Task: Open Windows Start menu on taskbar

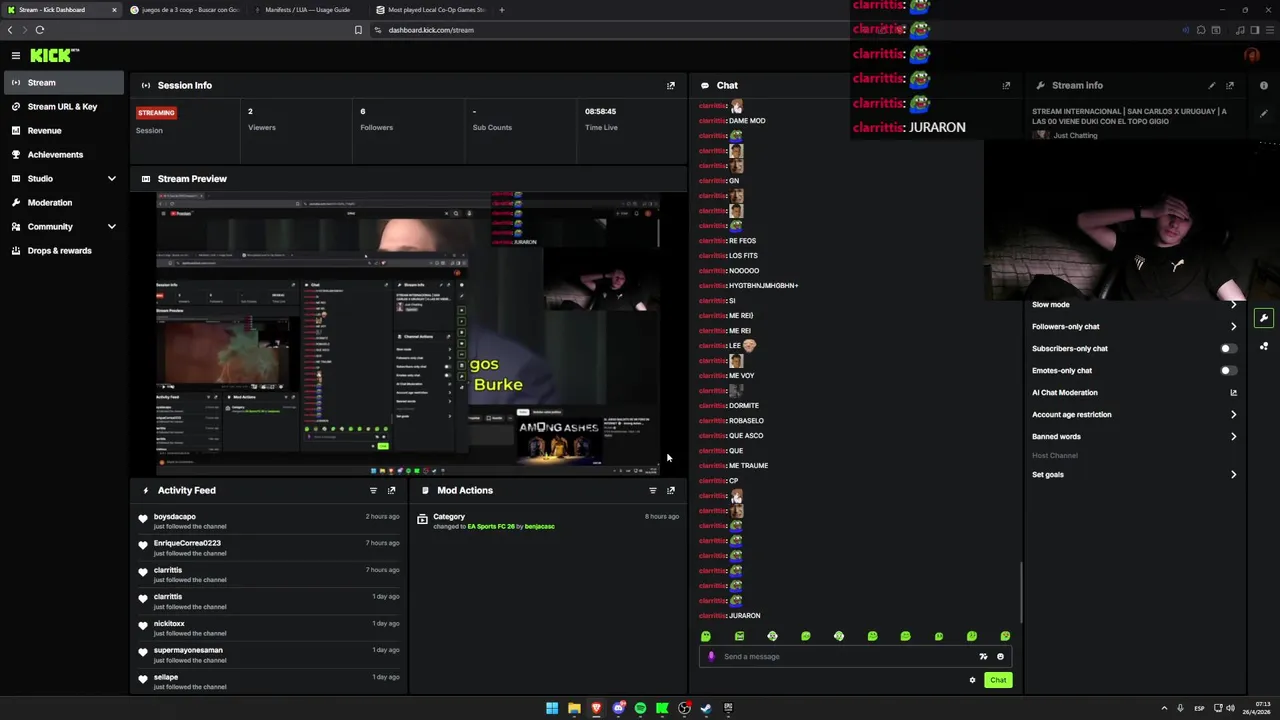Action: coord(552,708)
